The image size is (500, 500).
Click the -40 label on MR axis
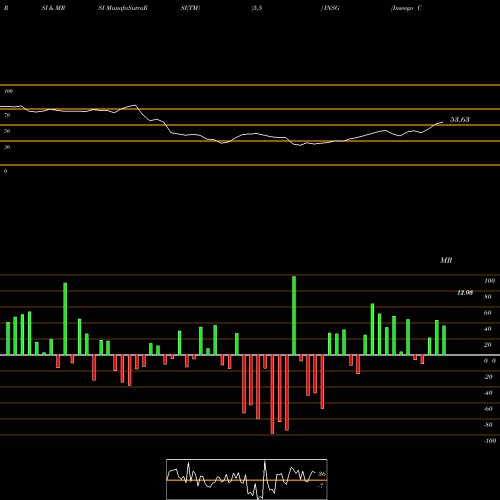coord(488,393)
